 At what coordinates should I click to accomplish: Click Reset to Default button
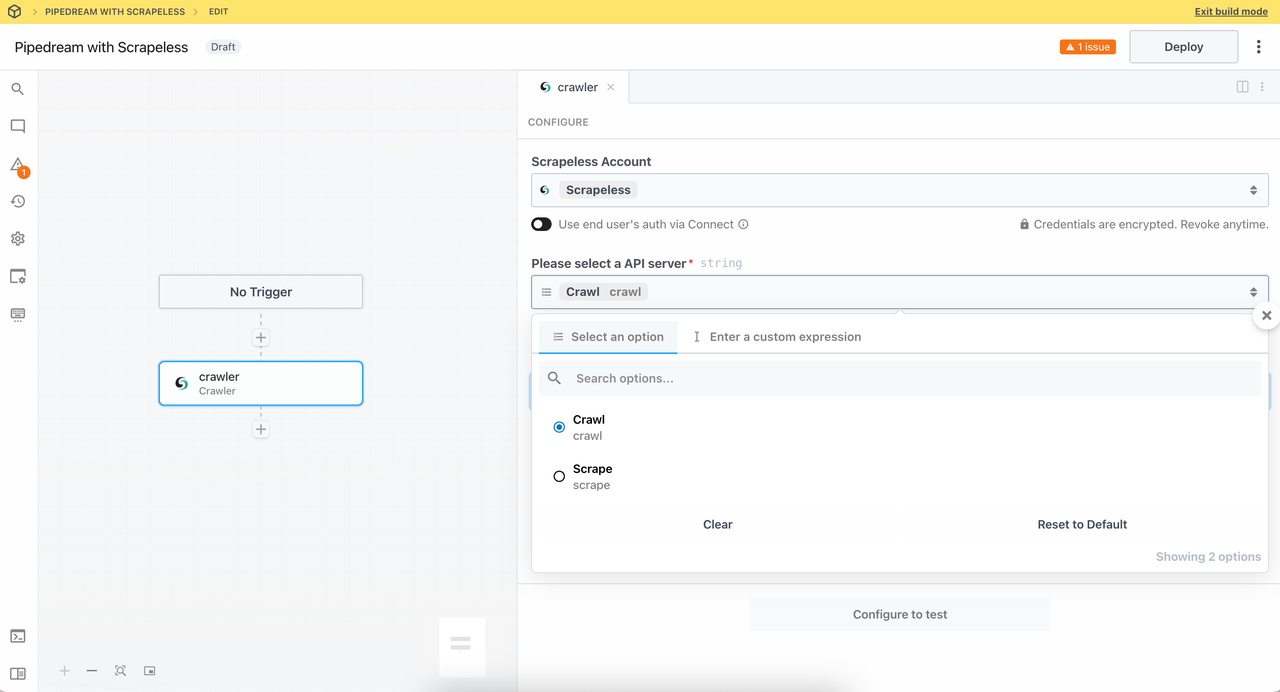[1082, 524]
